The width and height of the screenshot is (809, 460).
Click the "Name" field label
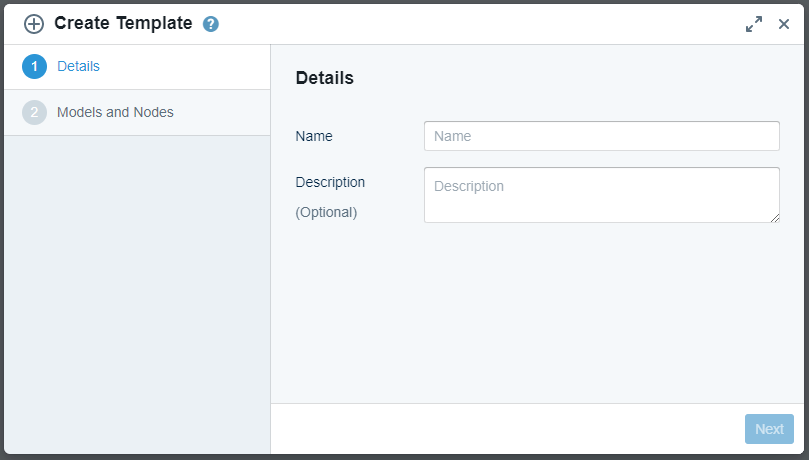[x=314, y=136]
